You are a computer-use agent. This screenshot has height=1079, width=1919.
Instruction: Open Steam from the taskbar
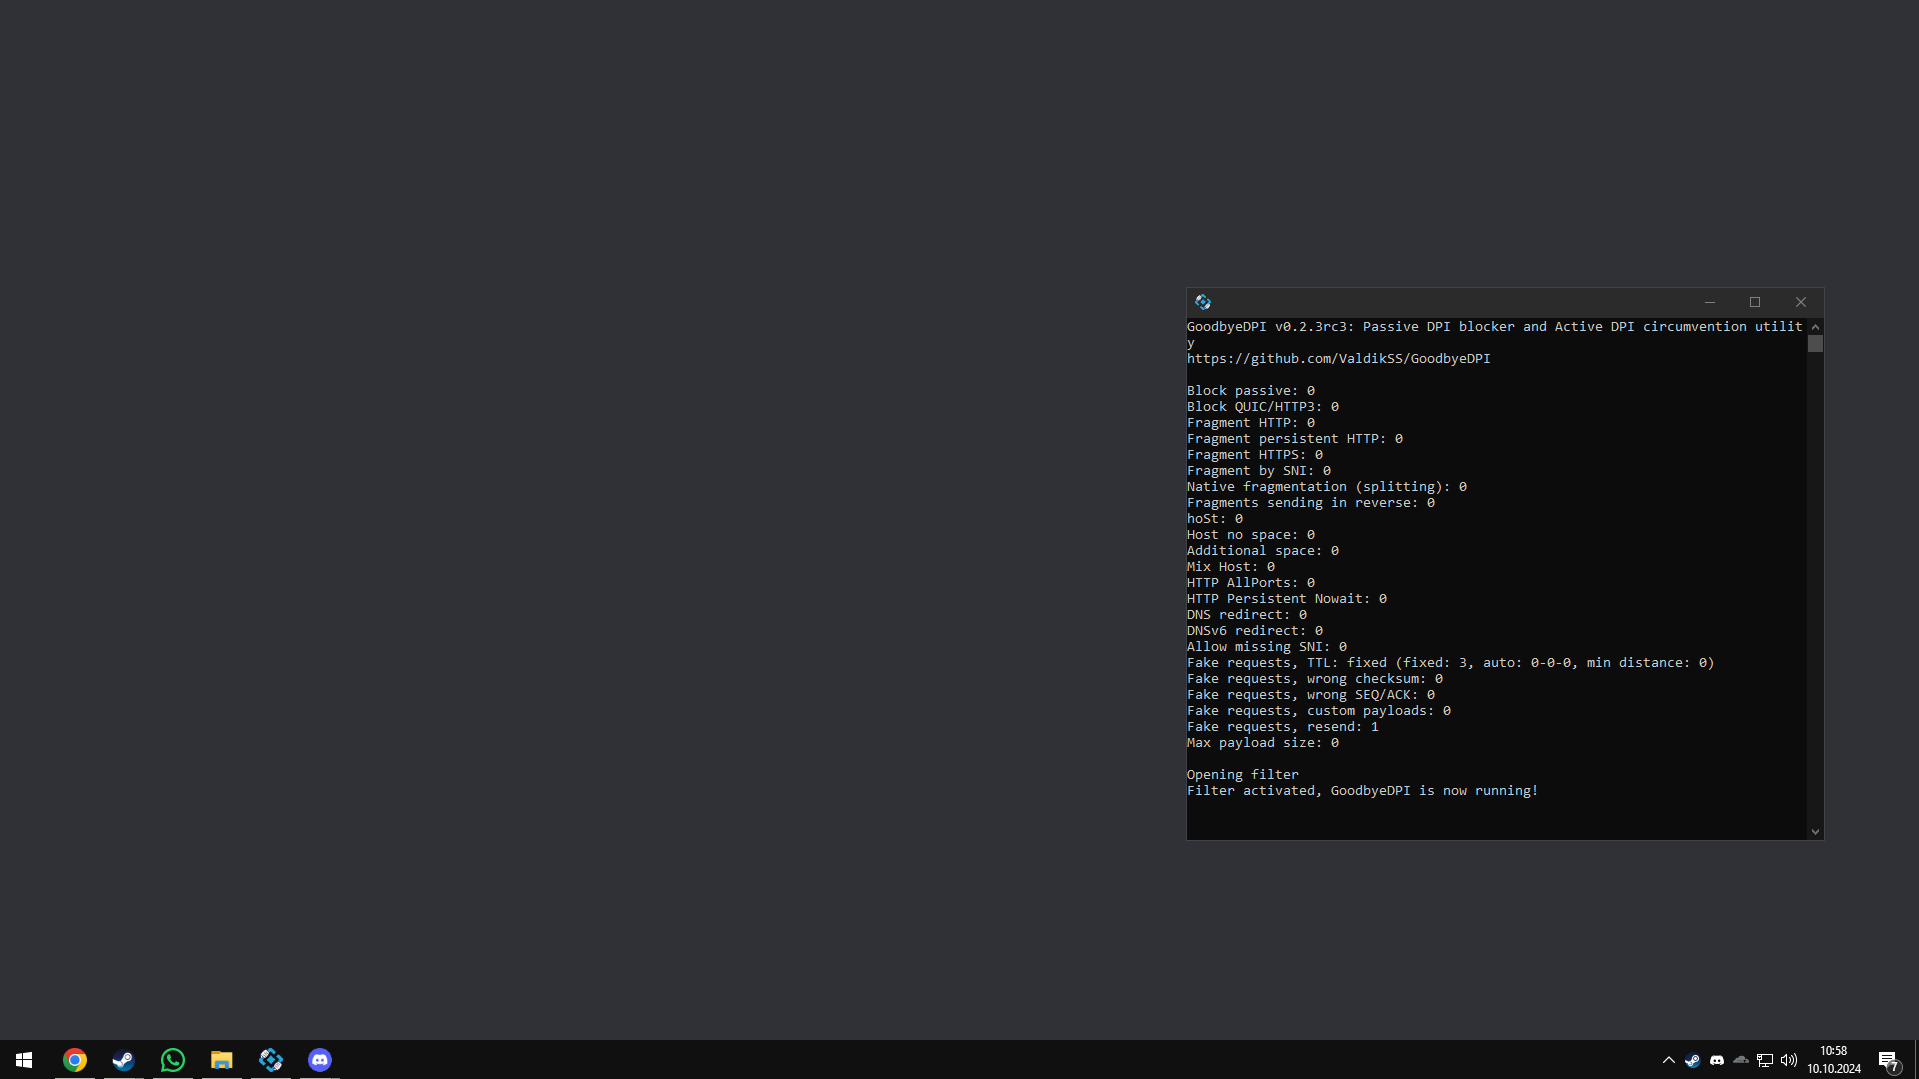click(124, 1060)
